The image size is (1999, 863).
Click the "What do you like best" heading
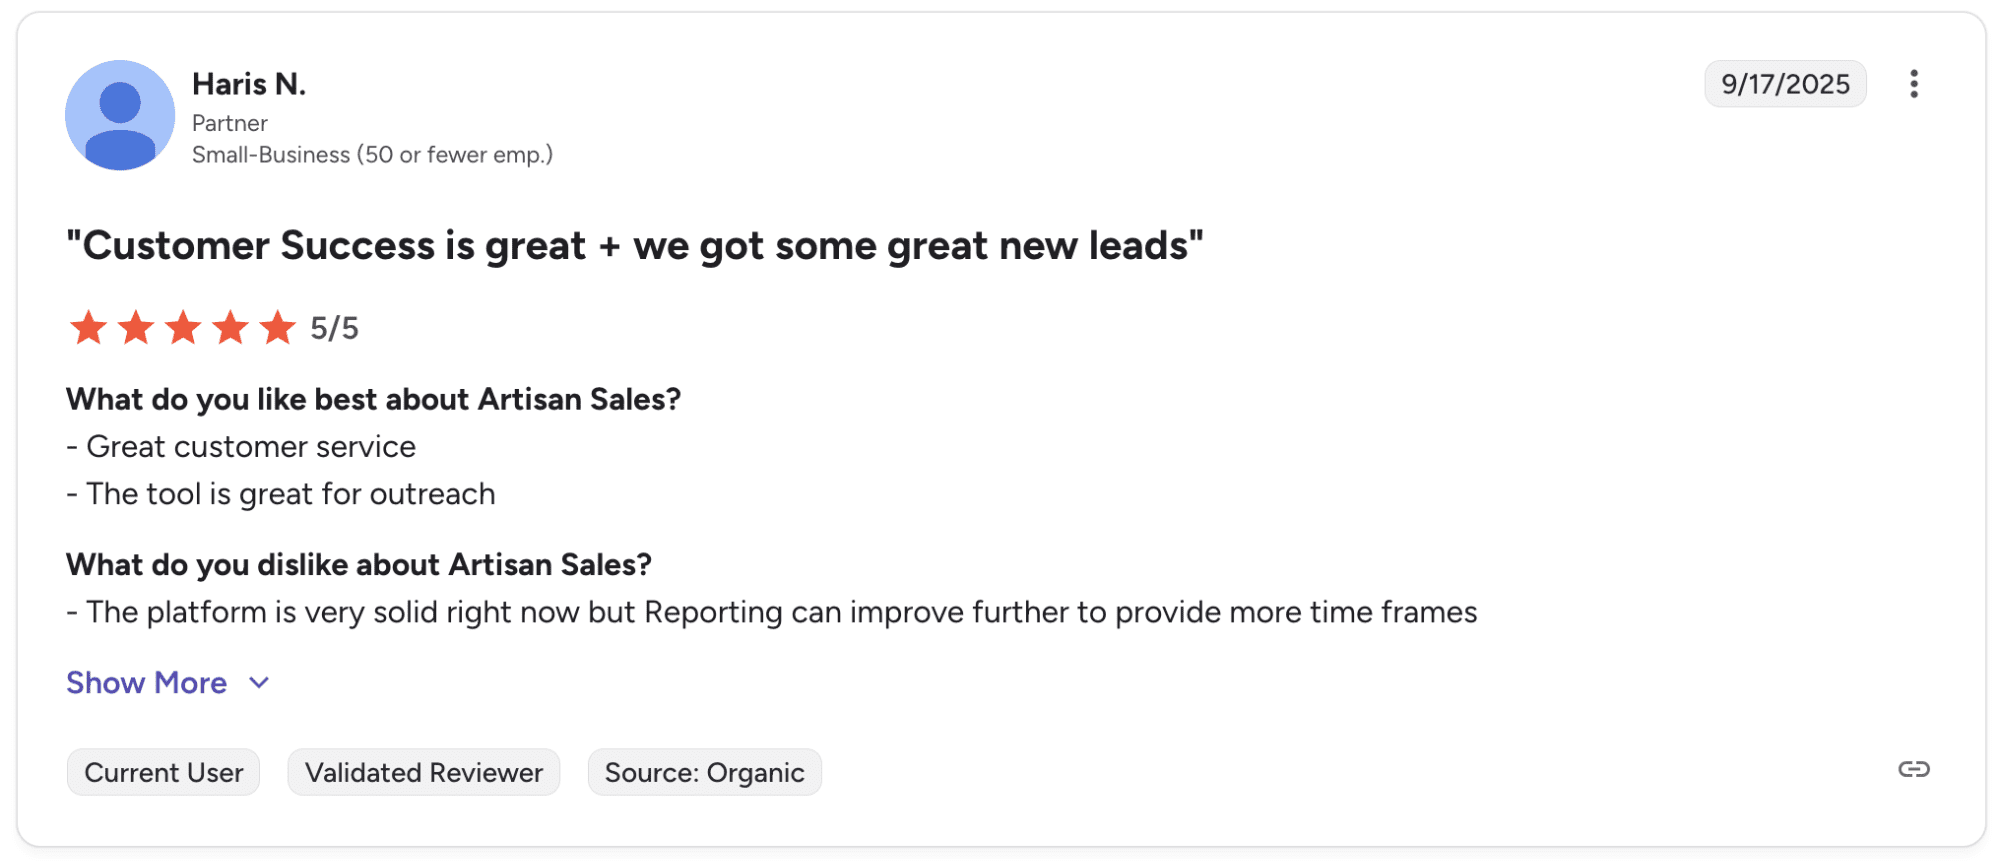coord(373,400)
